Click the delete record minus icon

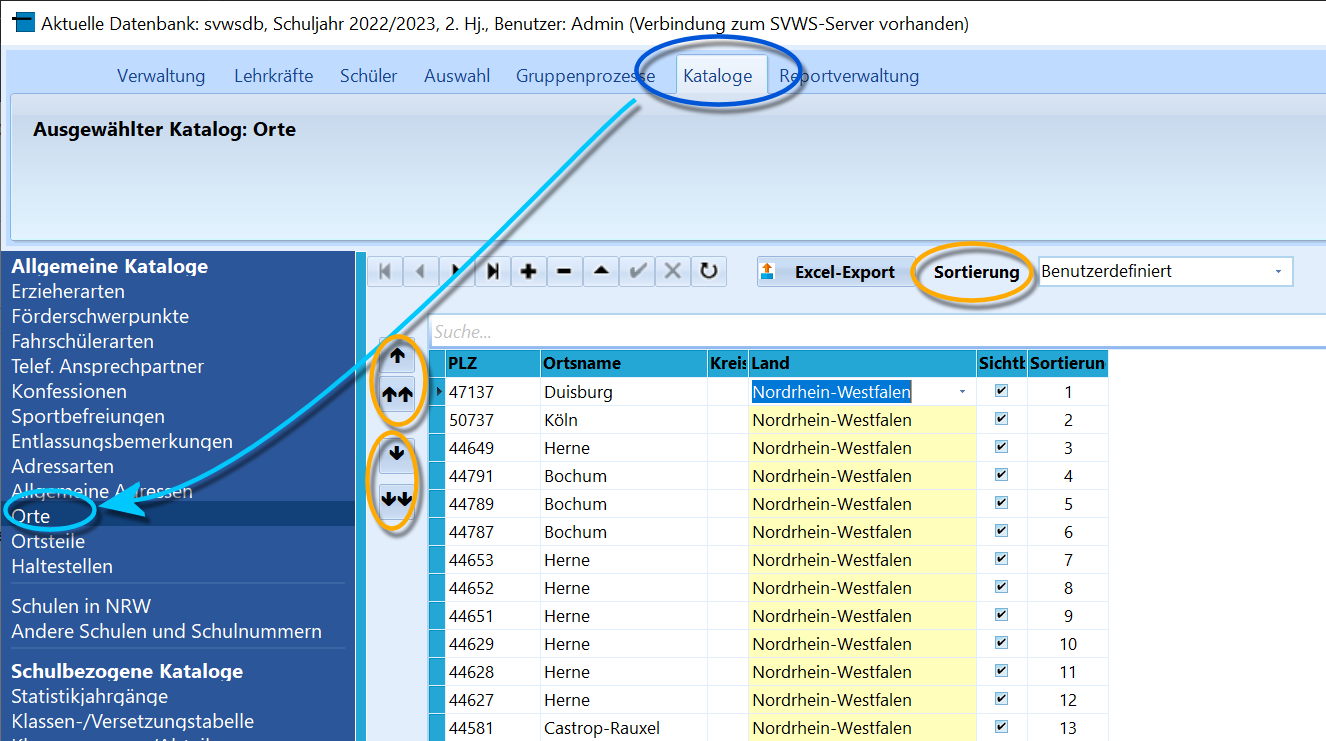pyautogui.click(x=564, y=271)
